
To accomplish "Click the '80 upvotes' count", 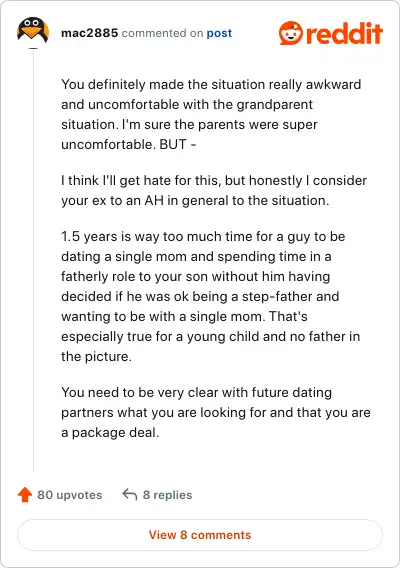I will click(x=70, y=495).
